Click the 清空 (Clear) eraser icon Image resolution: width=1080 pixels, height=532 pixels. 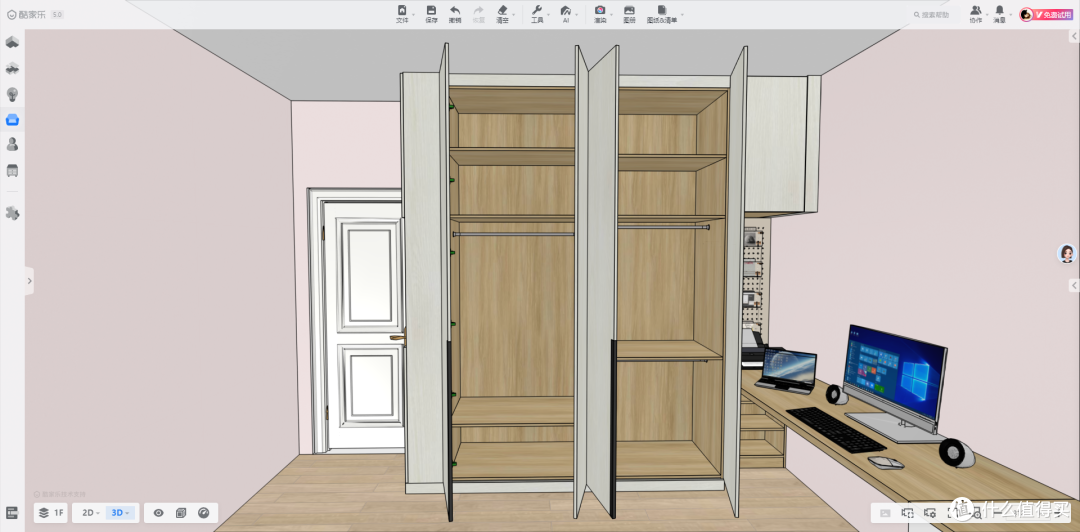pyautogui.click(x=502, y=10)
